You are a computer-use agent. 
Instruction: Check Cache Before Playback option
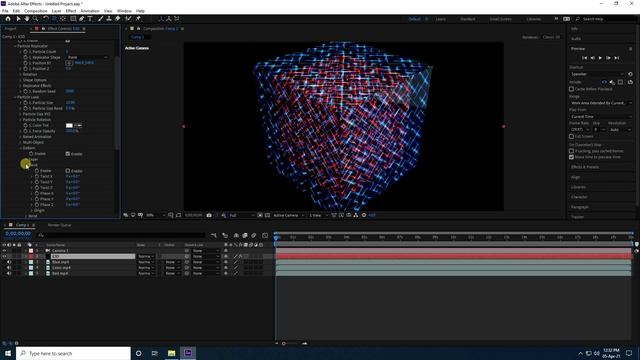coord(571,89)
